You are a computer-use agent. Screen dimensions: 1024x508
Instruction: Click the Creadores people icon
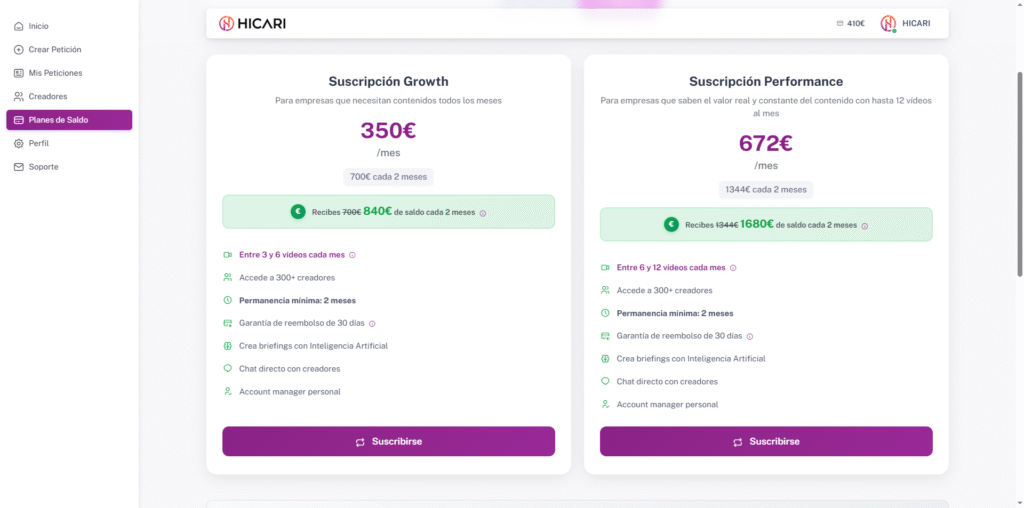click(19, 96)
